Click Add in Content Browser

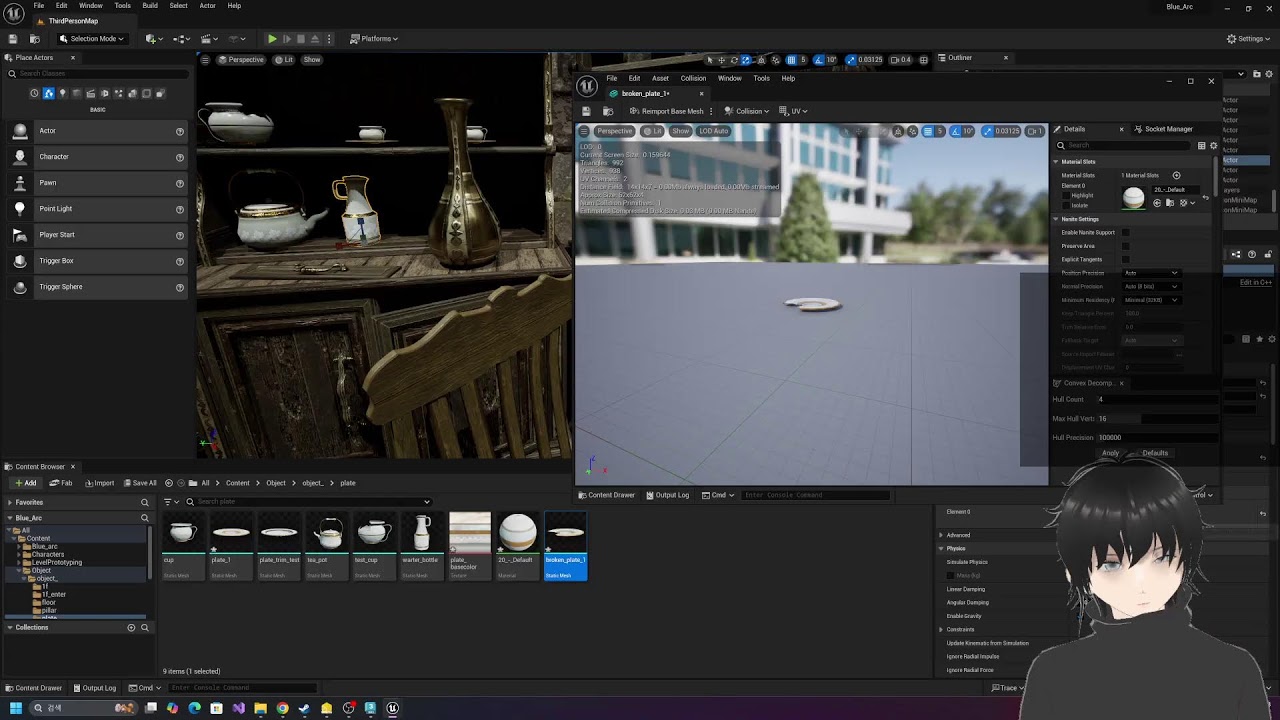tap(24, 483)
